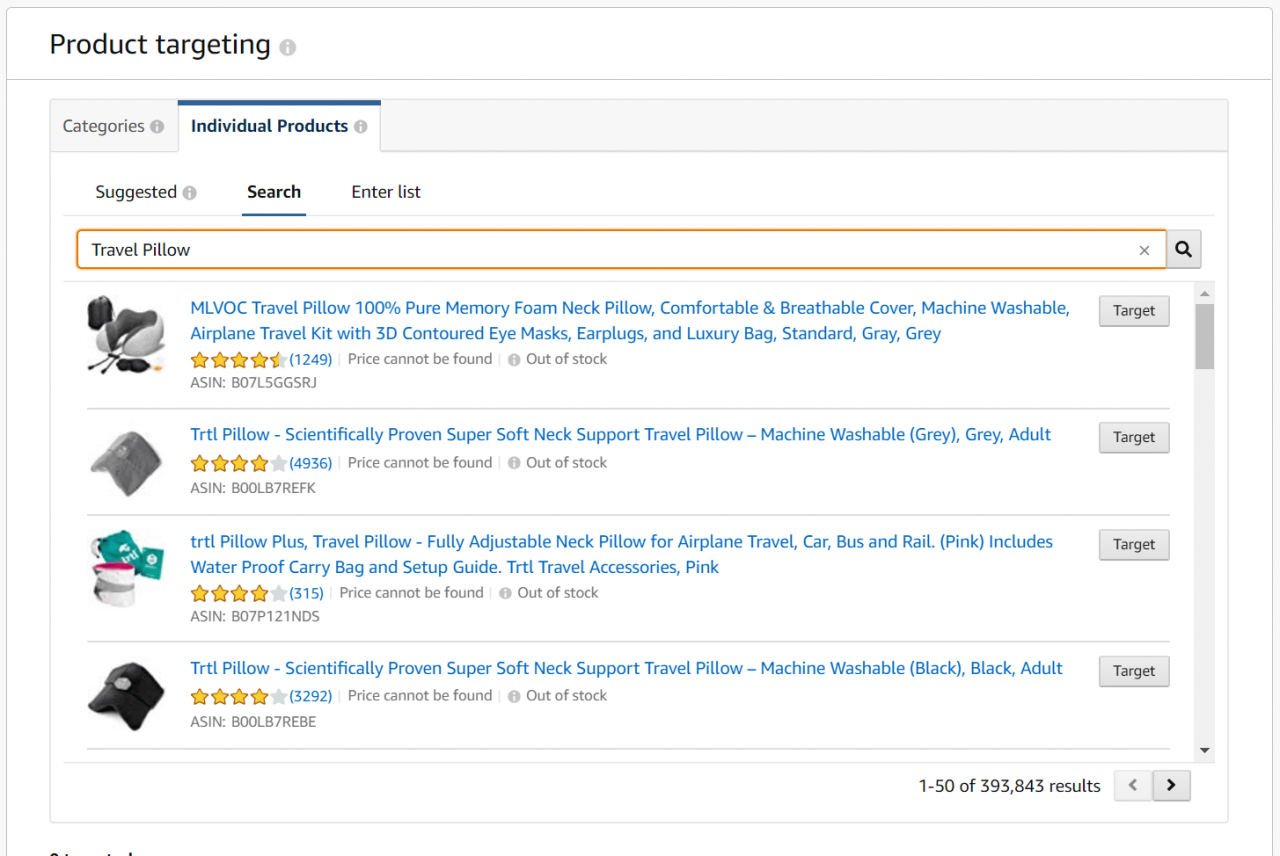This screenshot has width=1280, height=856.
Task: Target the trtl Pillow Plus pink product
Action: tap(1134, 544)
